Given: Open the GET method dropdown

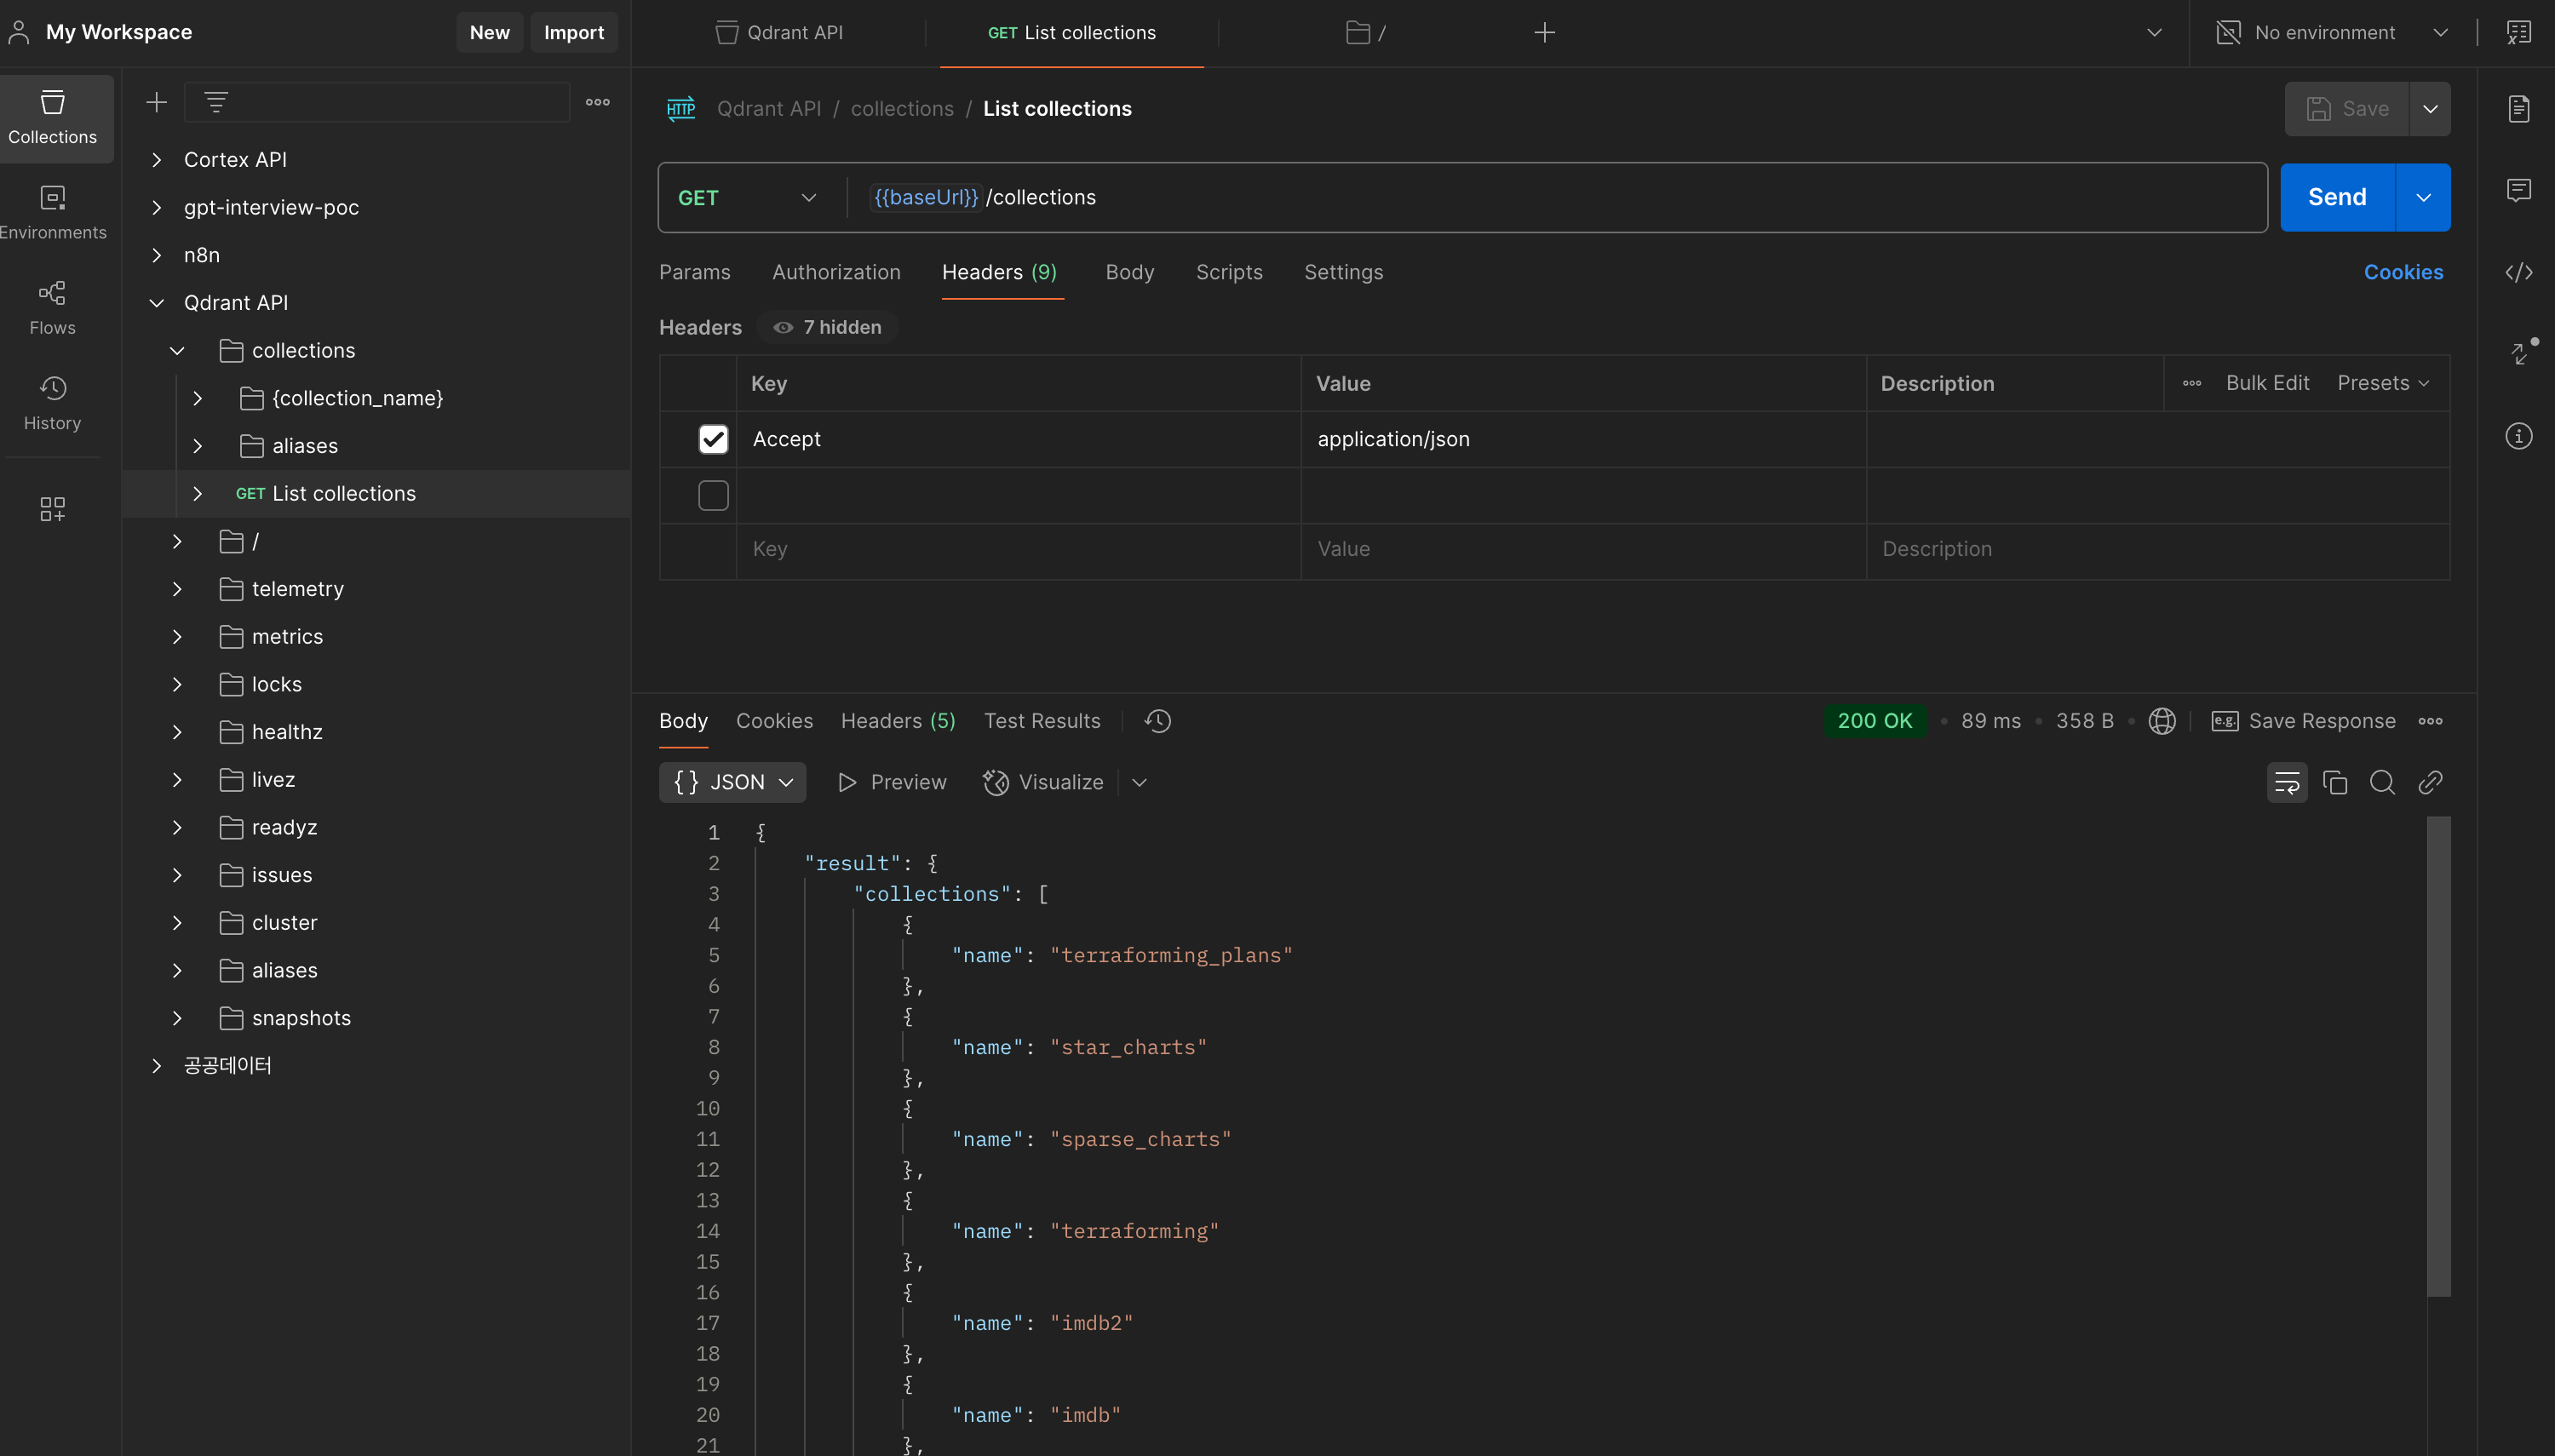Looking at the screenshot, I should coord(748,198).
